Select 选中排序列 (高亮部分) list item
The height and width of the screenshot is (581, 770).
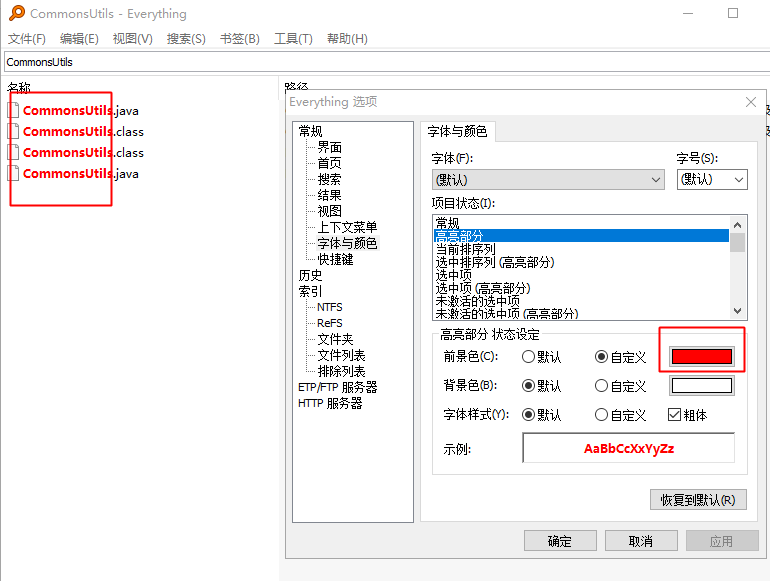581,262
